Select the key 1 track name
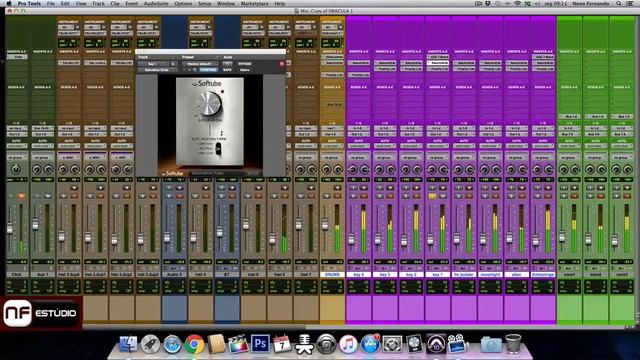 pos(437,275)
